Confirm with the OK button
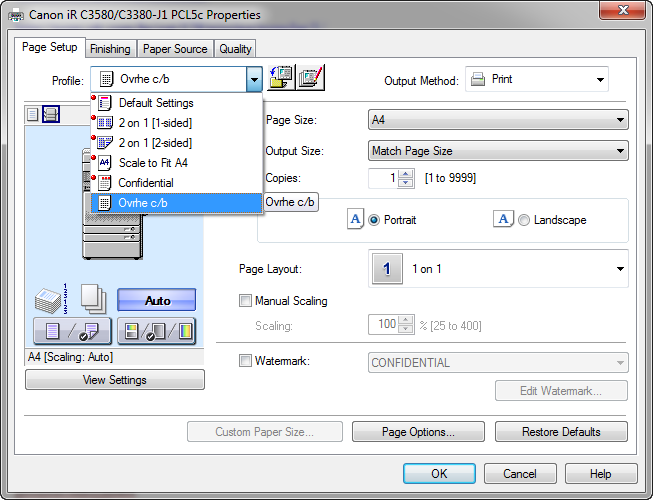 [x=439, y=473]
